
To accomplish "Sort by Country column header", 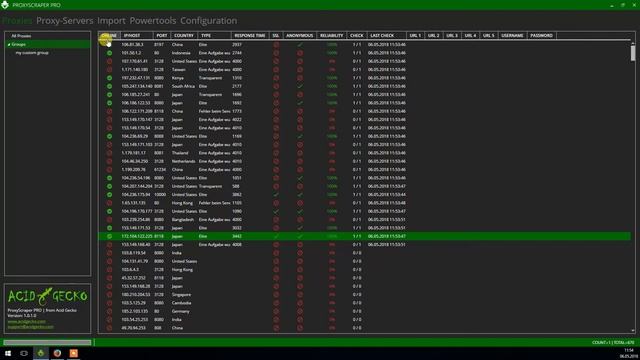I will tap(184, 36).
